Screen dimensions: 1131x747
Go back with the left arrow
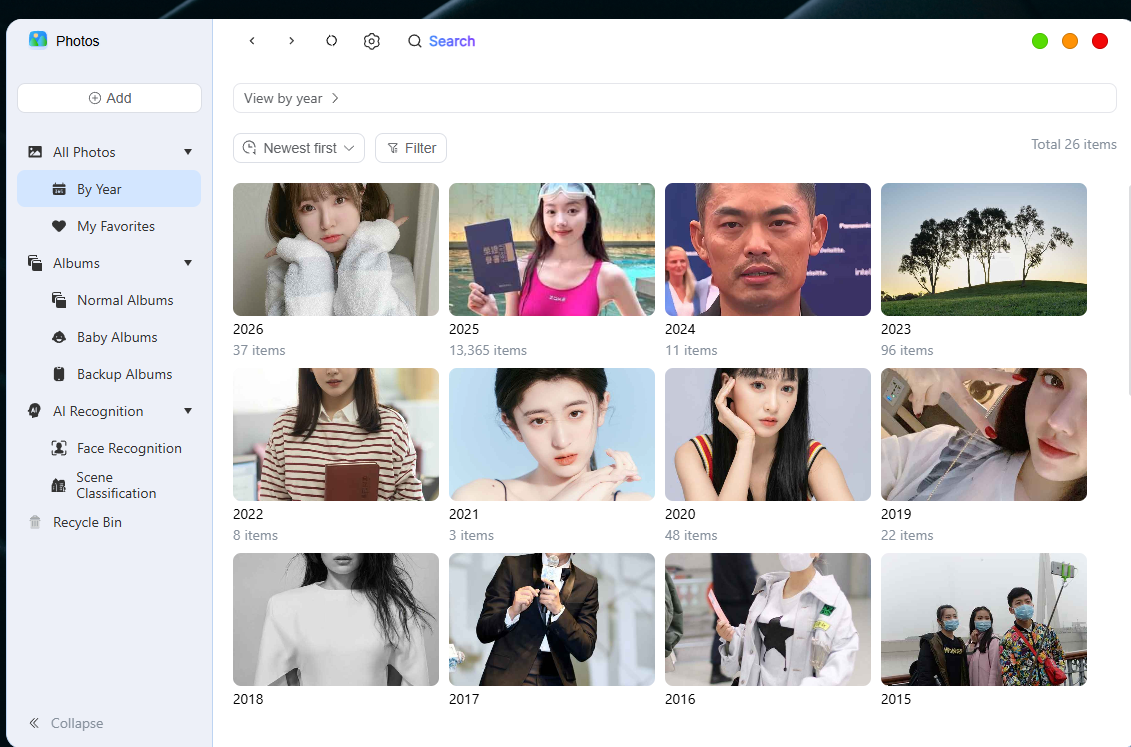pyautogui.click(x=252, y=41)
